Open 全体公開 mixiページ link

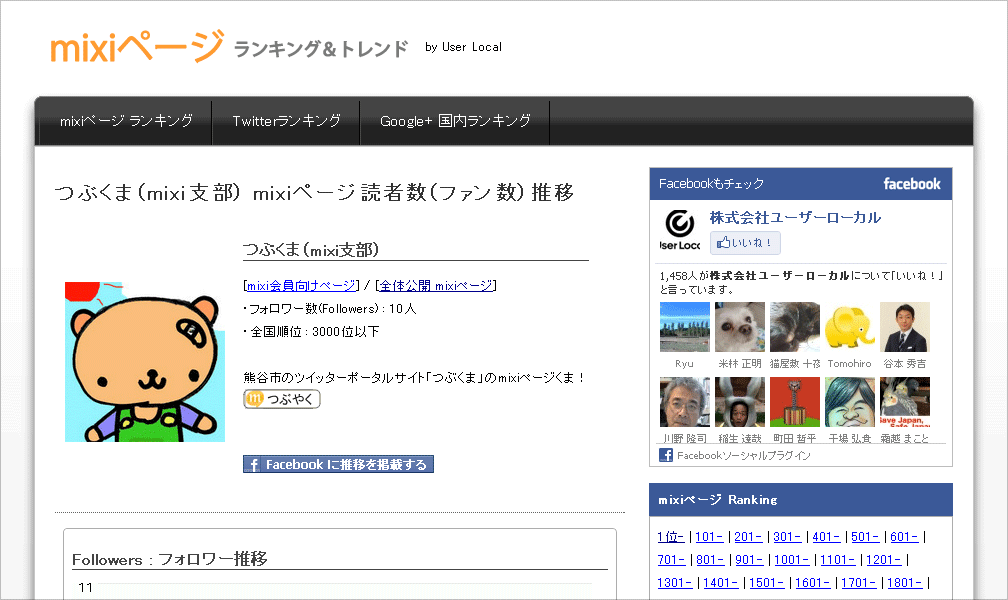click(x=436, y=286)
